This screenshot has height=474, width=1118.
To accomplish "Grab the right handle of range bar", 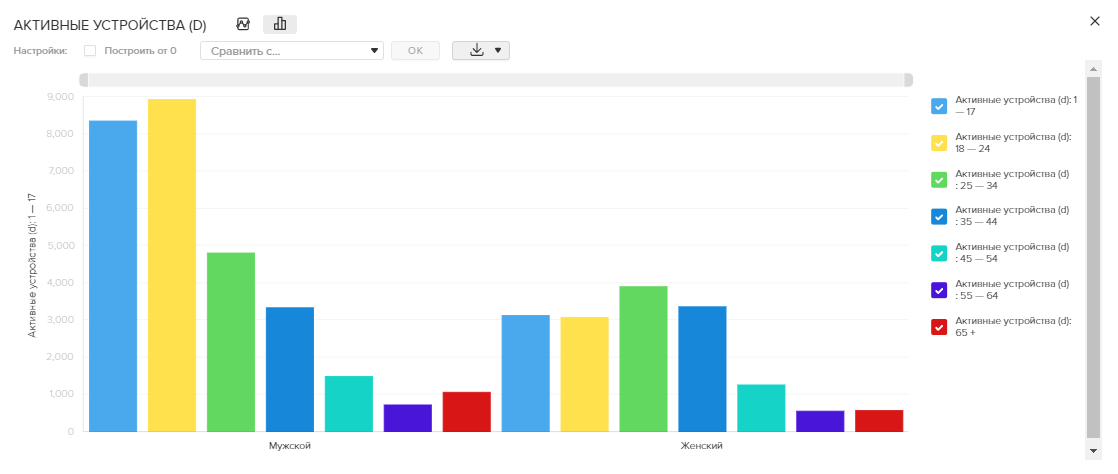I will tap(908, 80).
